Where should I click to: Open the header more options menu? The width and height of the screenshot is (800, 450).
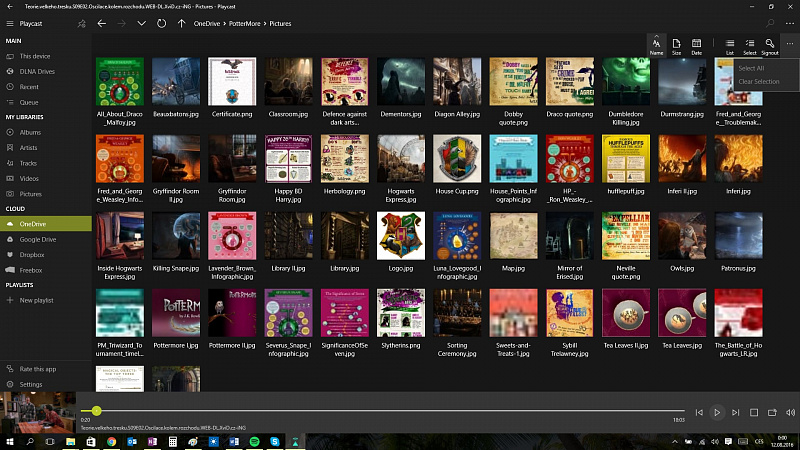click(x=790, y=23)
